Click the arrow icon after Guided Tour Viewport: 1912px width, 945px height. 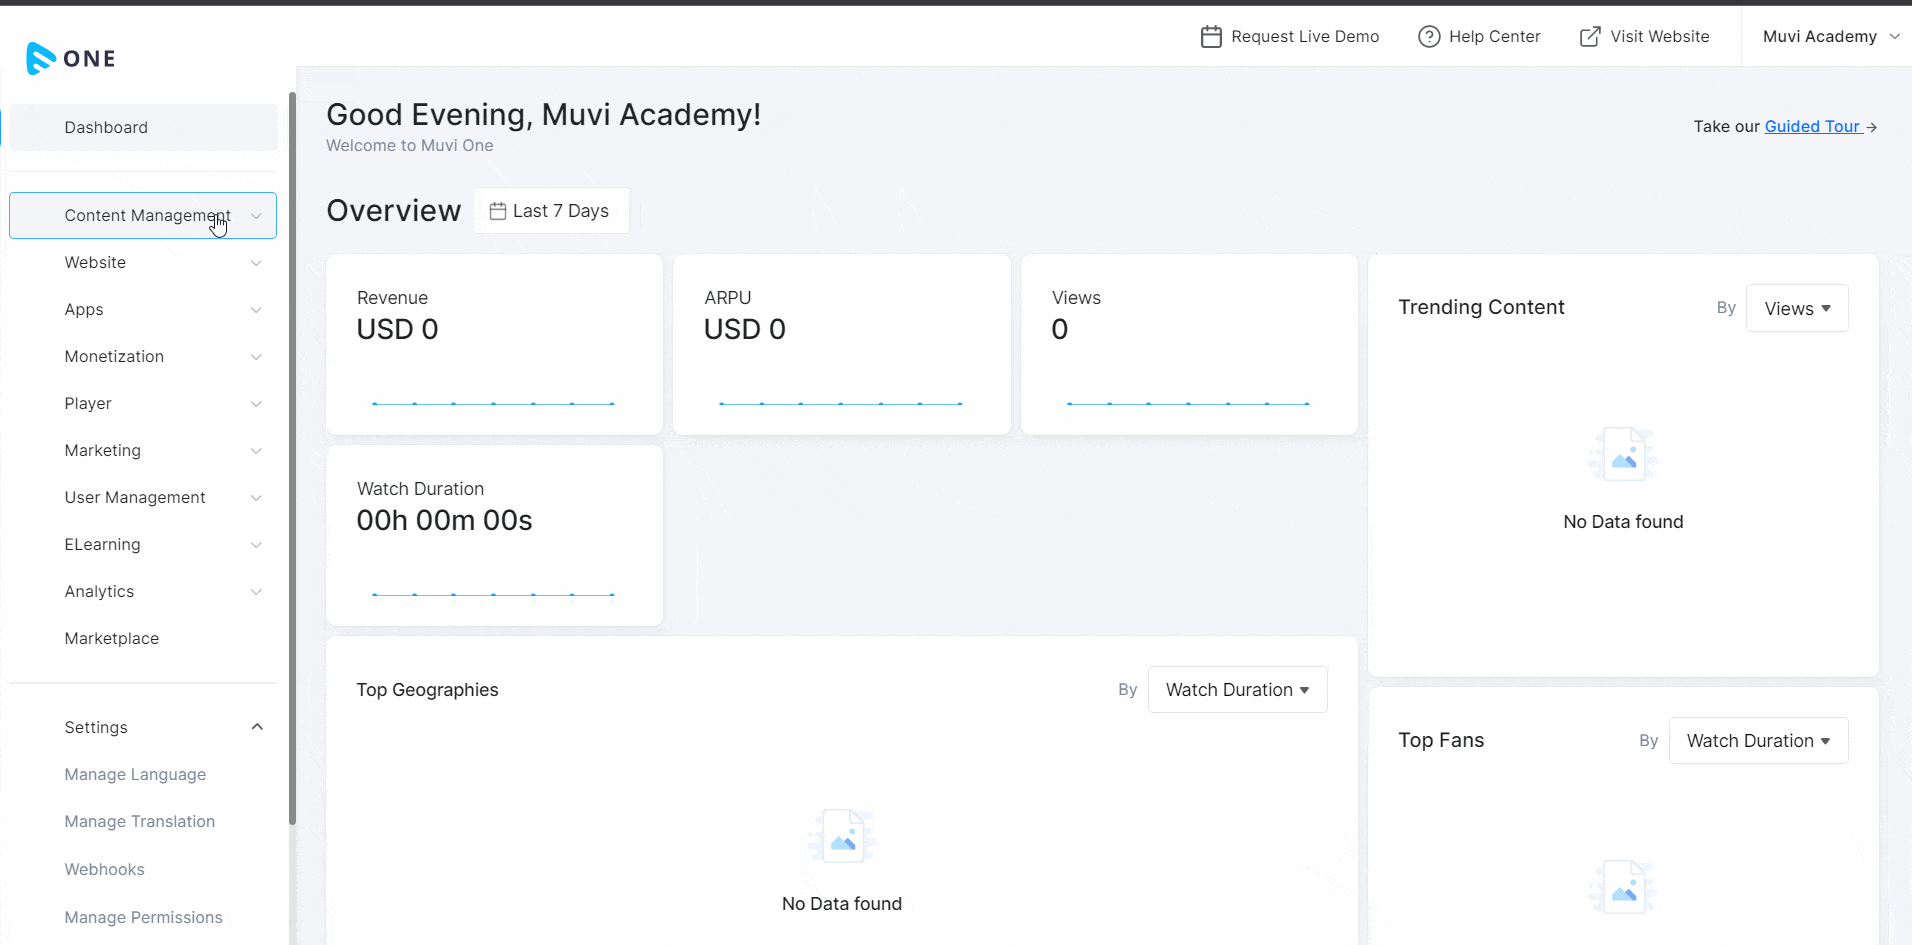pyautogui.click(x=1871, y=127)
